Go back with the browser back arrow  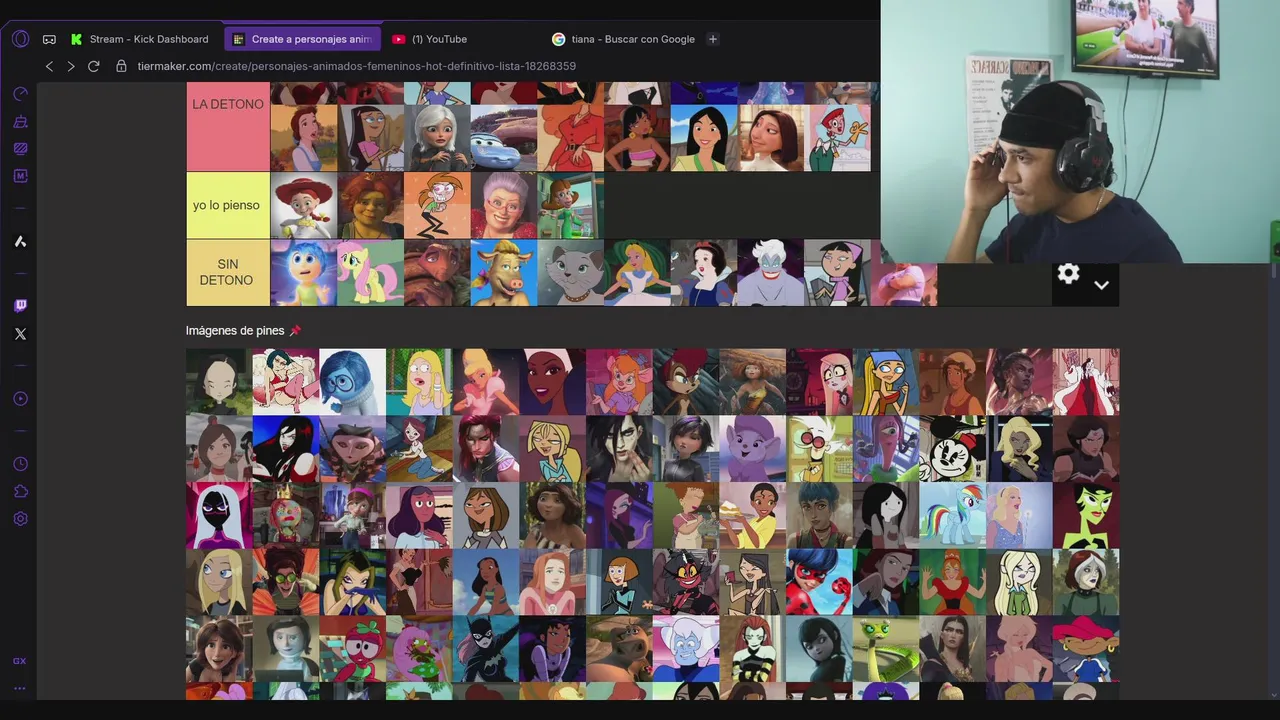pyautogui.click(x=49, y=66)
